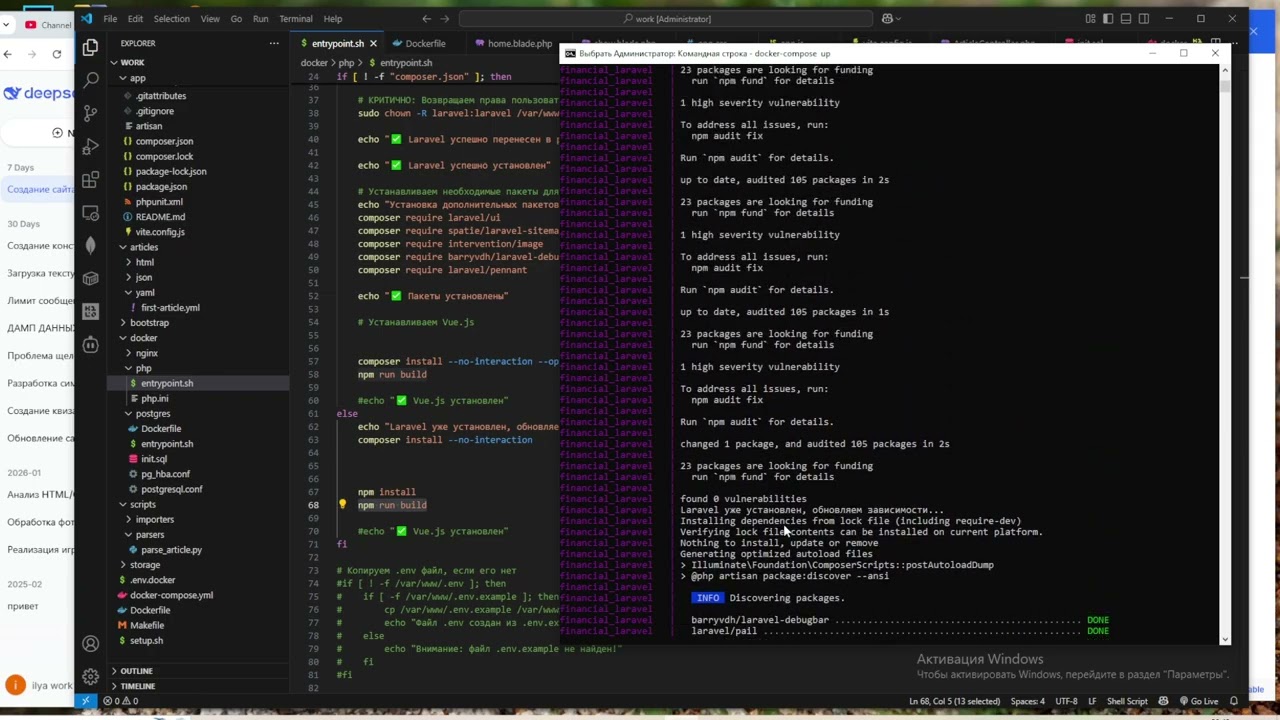Expand the storage folder
The width and height of the screenshot is (1280, 720).
(x=145, y=565)
